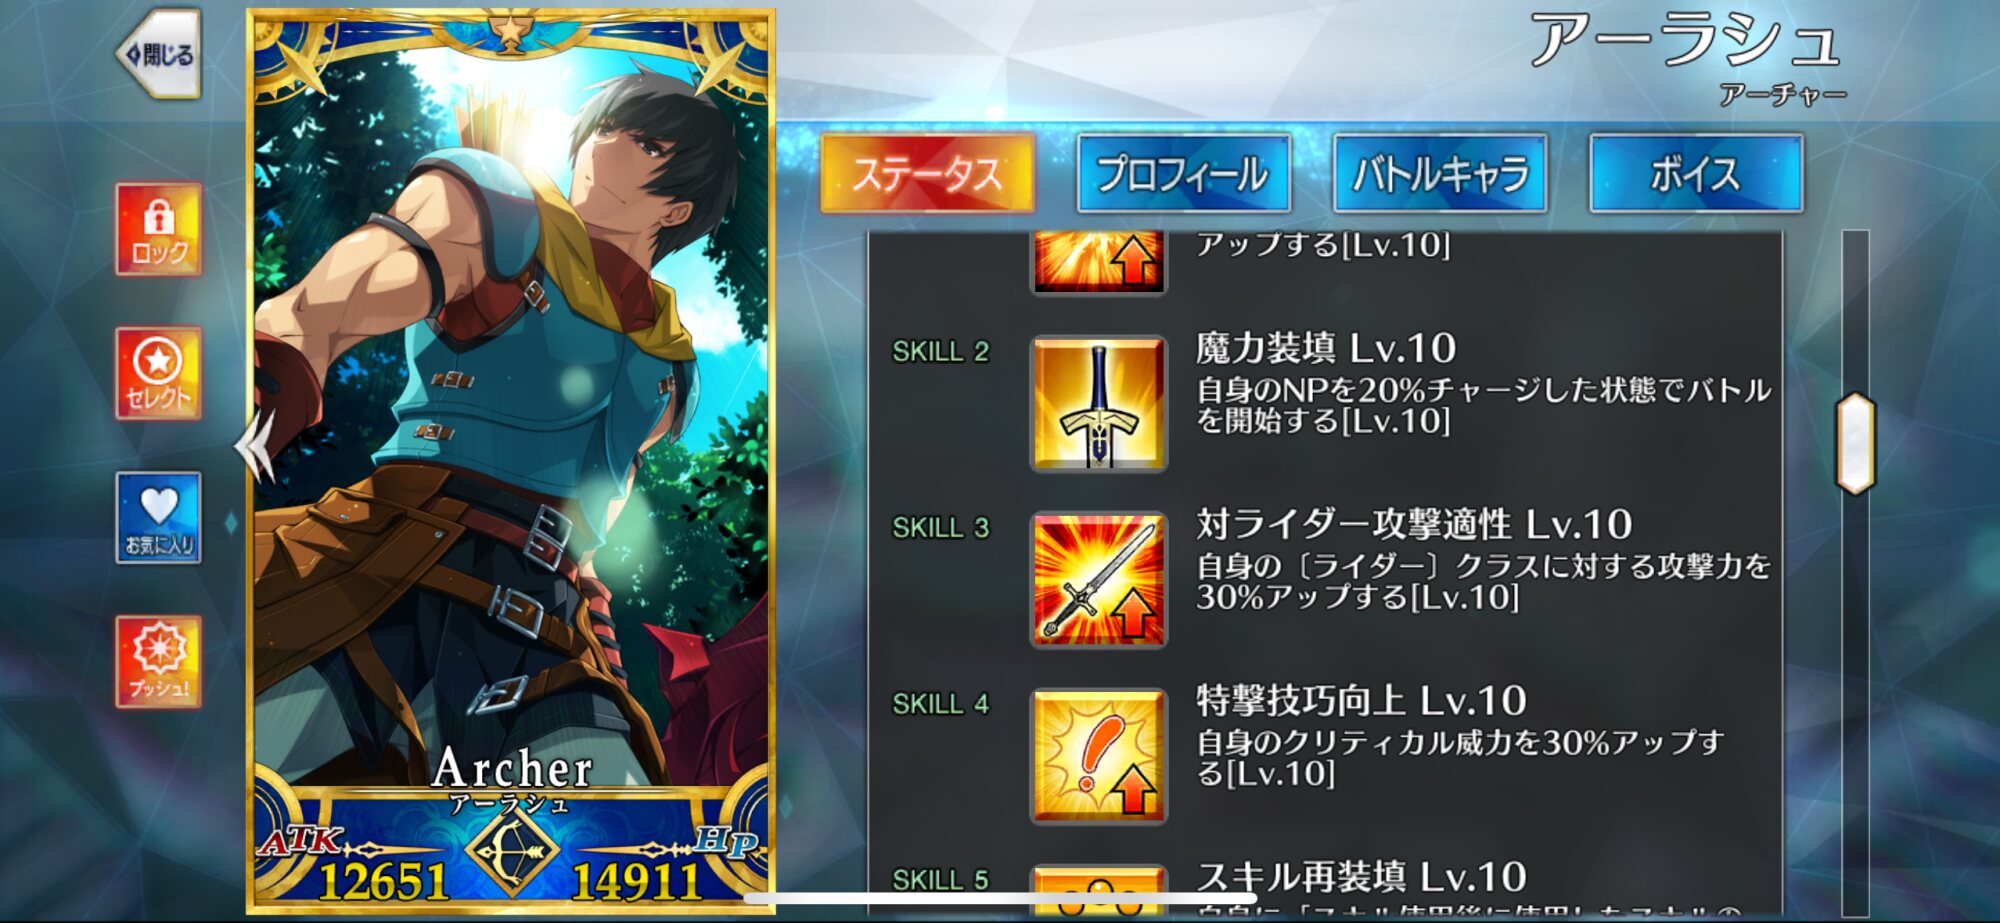Select the 魔力装填 Lv.10 skill title
This screenshot has height=923, width=2000.
pyautogui.click(x=1325, y=348)
